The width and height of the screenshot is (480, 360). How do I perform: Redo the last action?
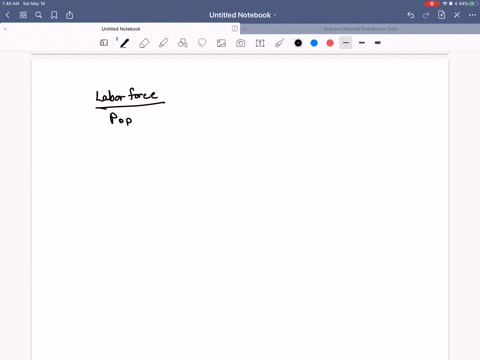point(426,15)
